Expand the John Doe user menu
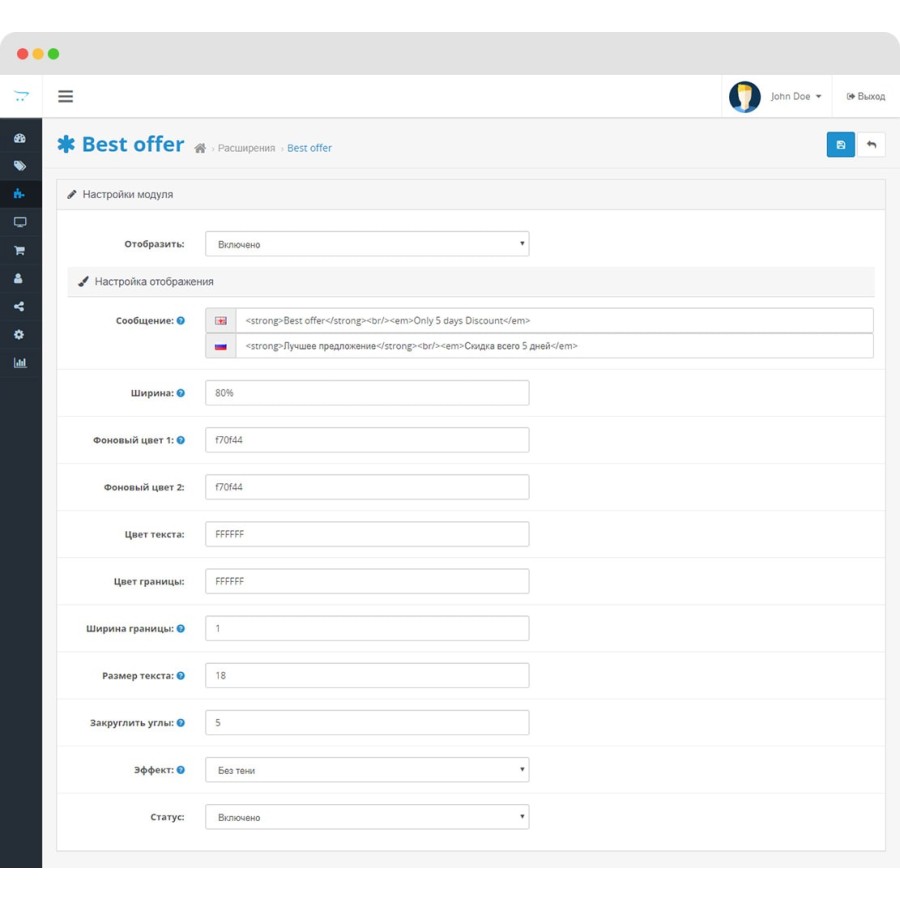The height and width of the screenshot is (900, 900). pos(796,96)
